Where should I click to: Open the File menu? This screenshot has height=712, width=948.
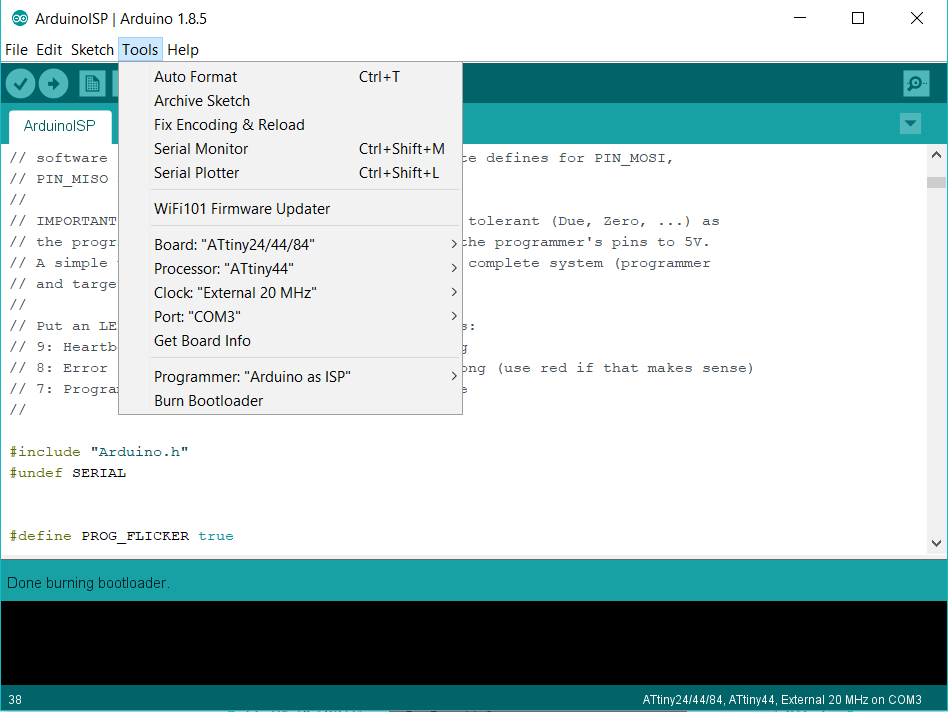click(x=16, y=50)
